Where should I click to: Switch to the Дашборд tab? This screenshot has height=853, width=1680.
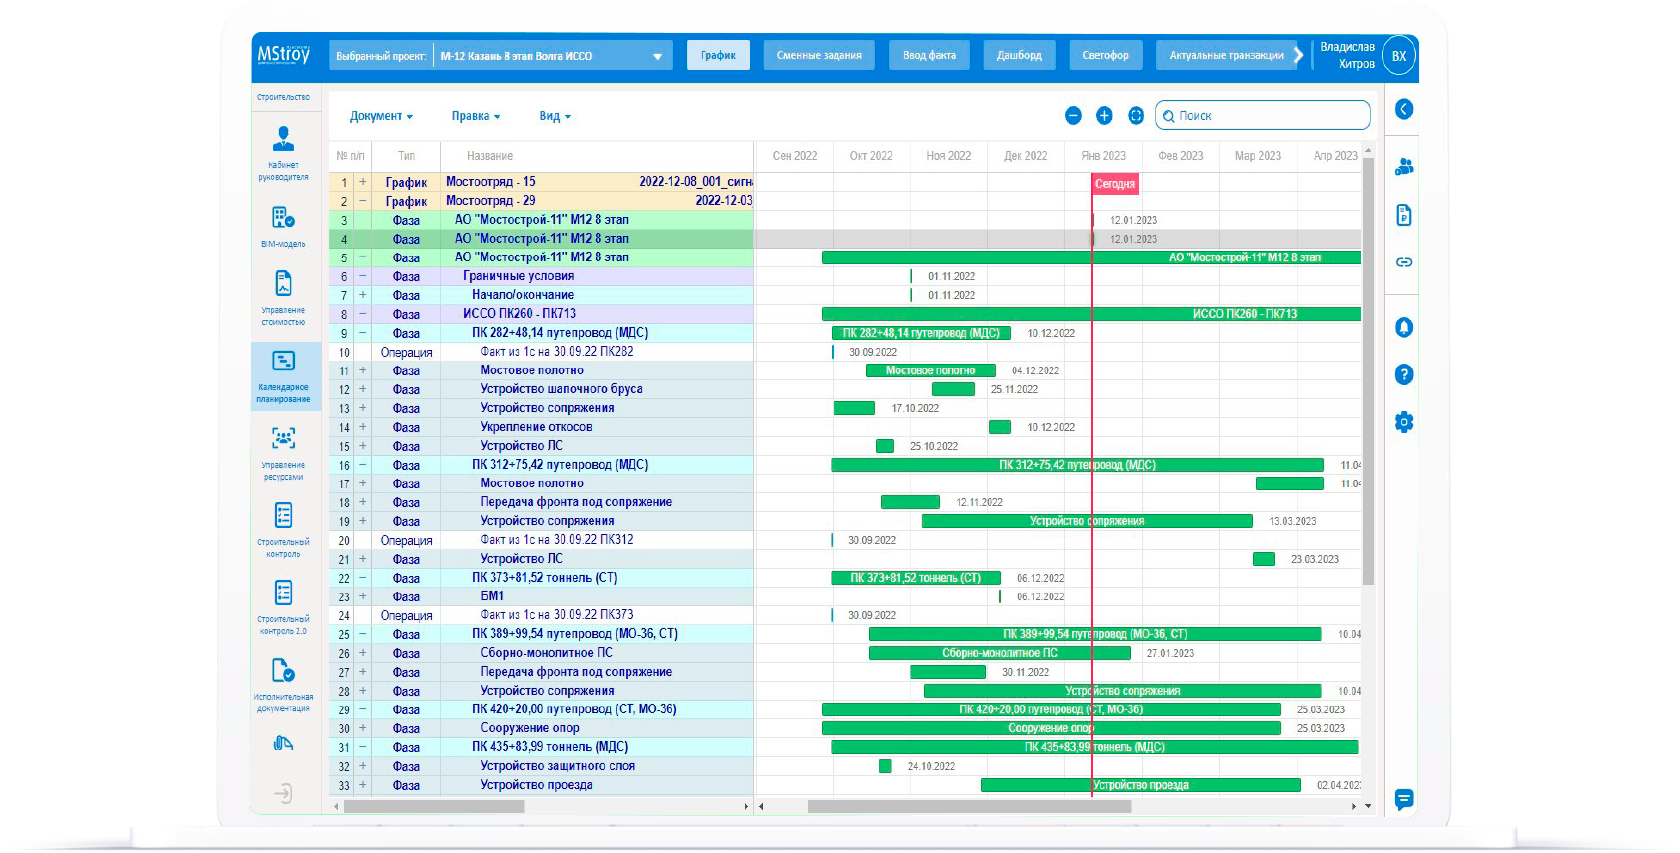1019,55
